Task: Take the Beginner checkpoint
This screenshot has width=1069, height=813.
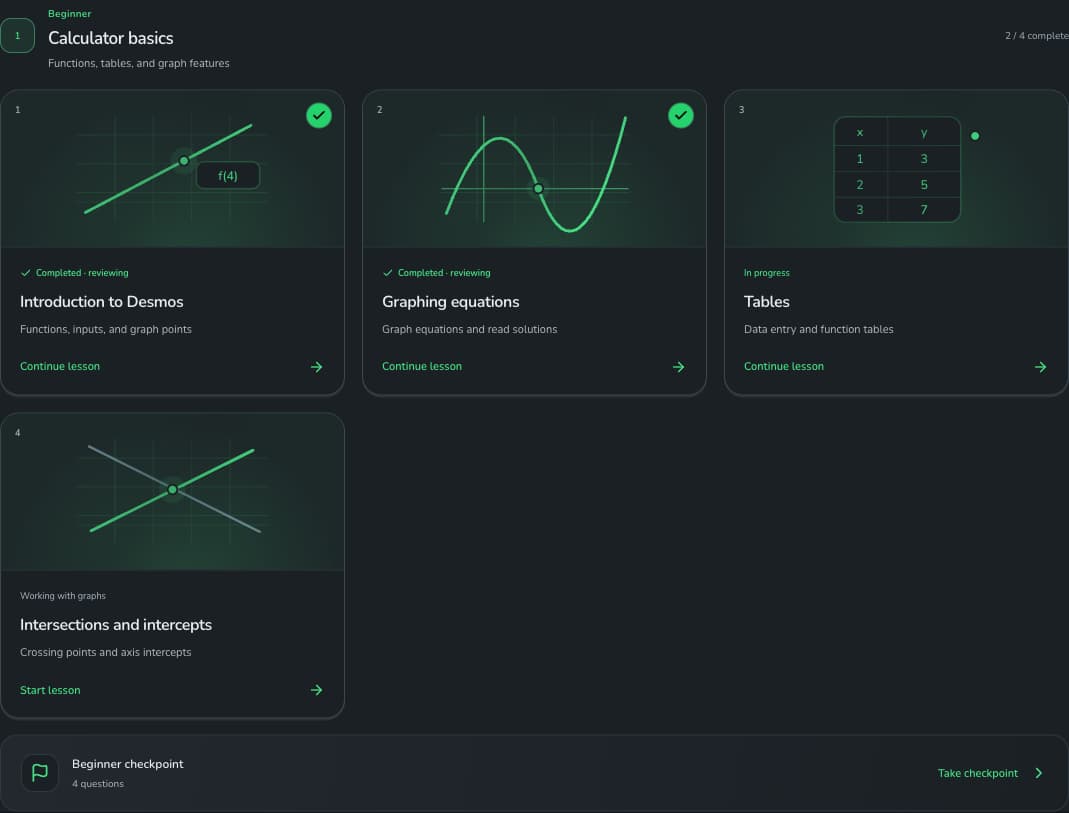Action: (x=978, y=773)
